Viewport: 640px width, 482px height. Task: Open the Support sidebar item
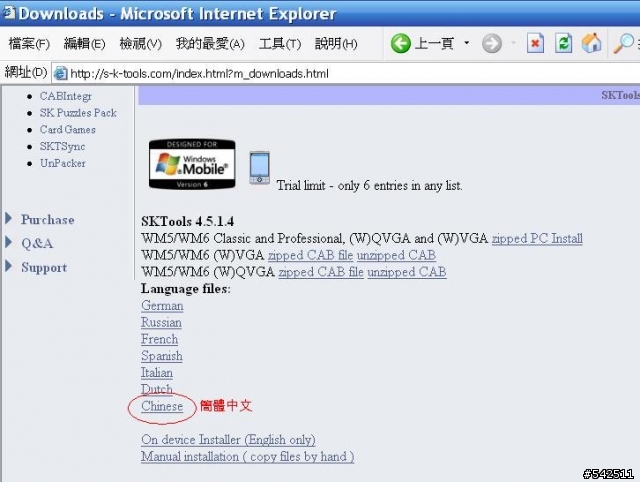pos(44,267)
